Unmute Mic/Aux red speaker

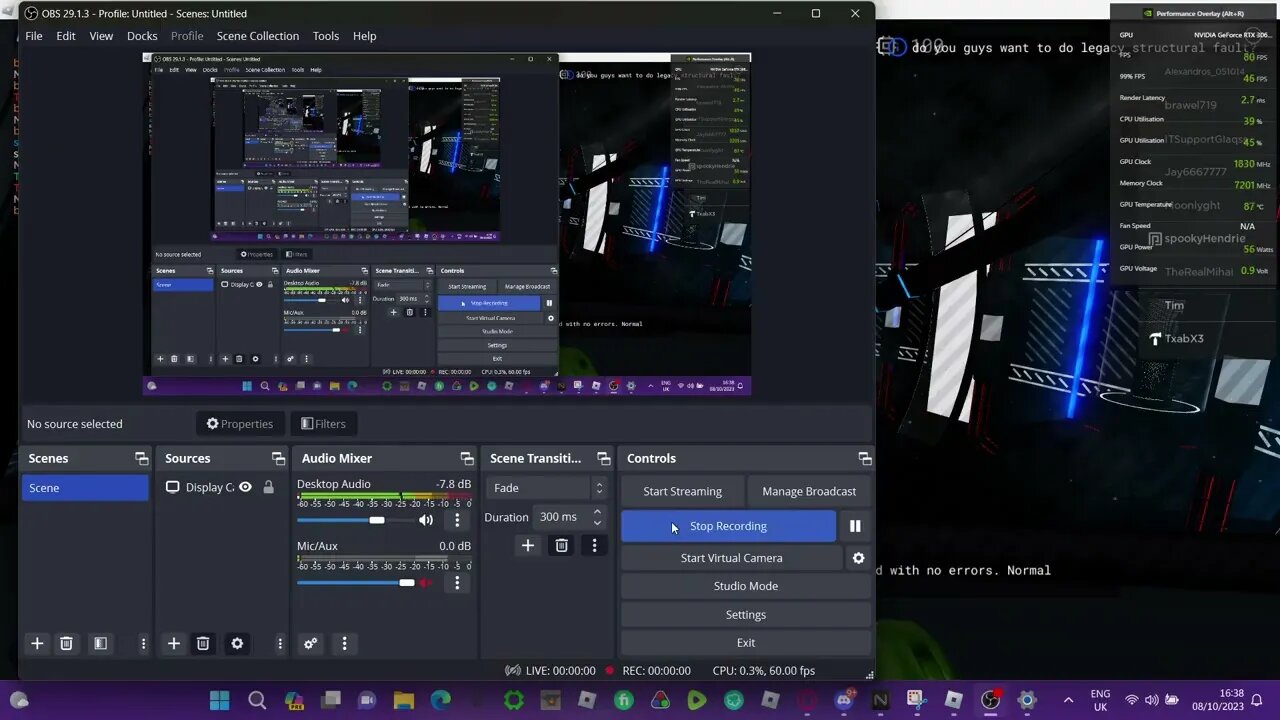click(426, 582)
